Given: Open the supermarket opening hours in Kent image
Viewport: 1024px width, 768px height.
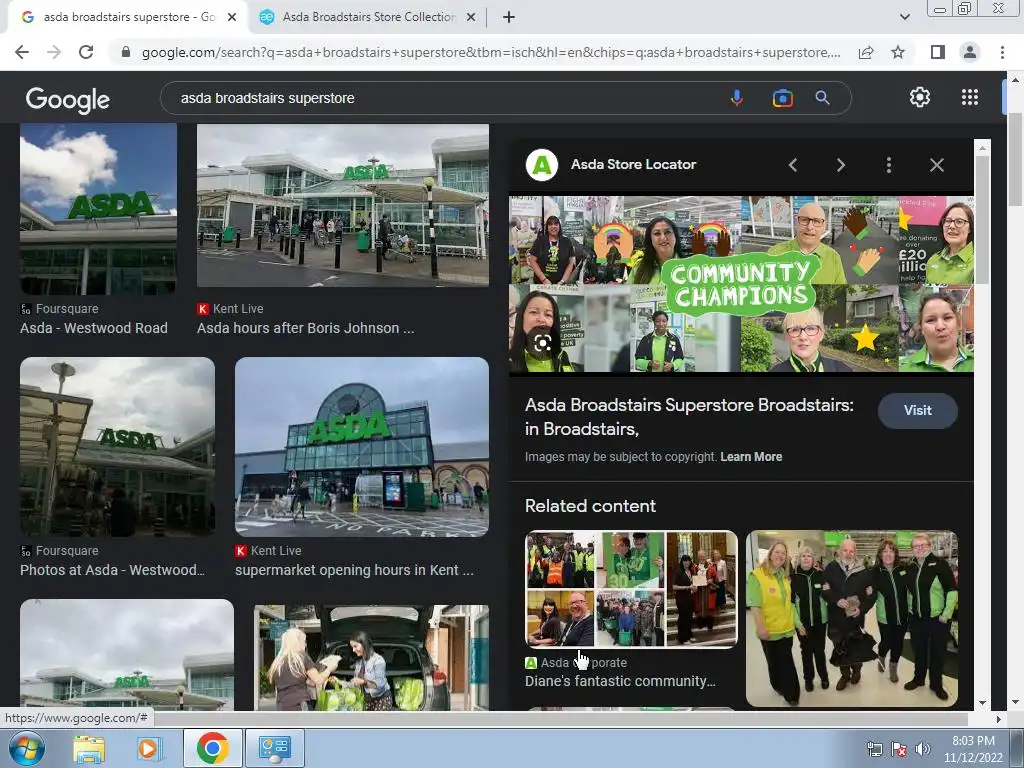Looking at the screenshot, I should click(362, 447).
